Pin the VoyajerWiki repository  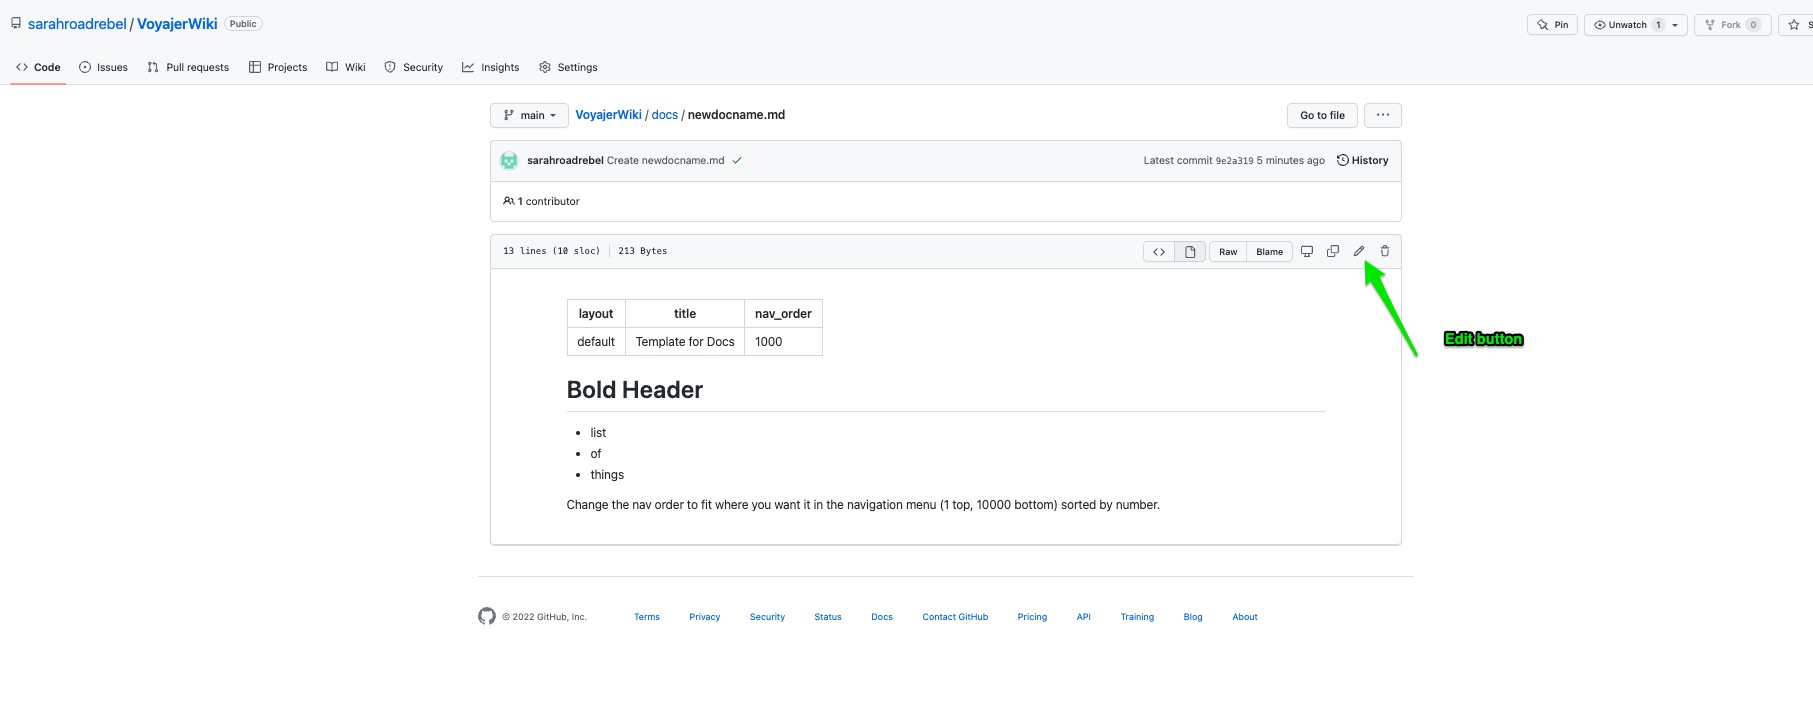click(x=1552, y=25)
